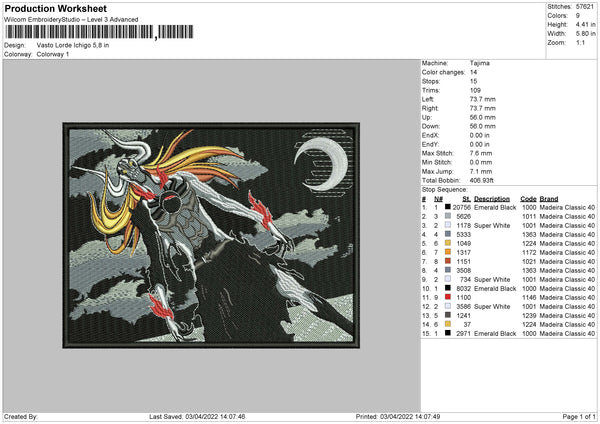Click the 'Page 1 of 1' indicator
This screenshot has width=600, height=424.
(x=579, y=416)
